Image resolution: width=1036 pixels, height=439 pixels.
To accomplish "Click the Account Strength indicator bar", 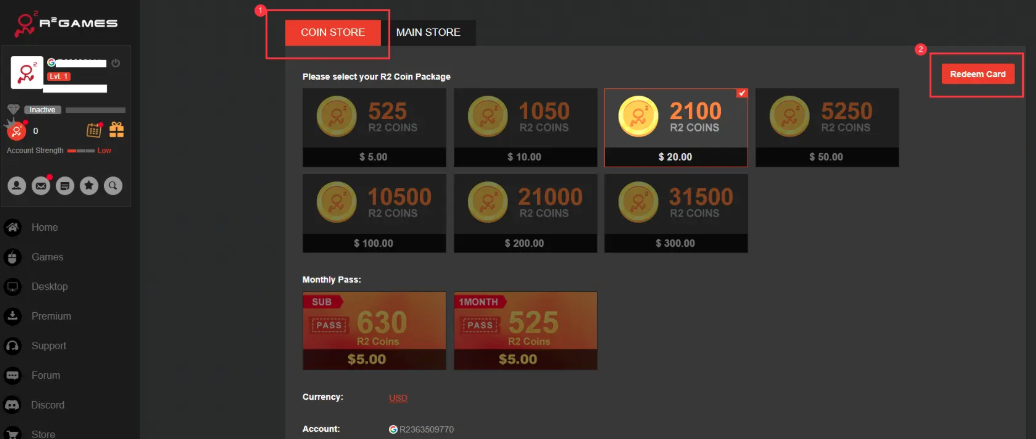I will [79, 150].
